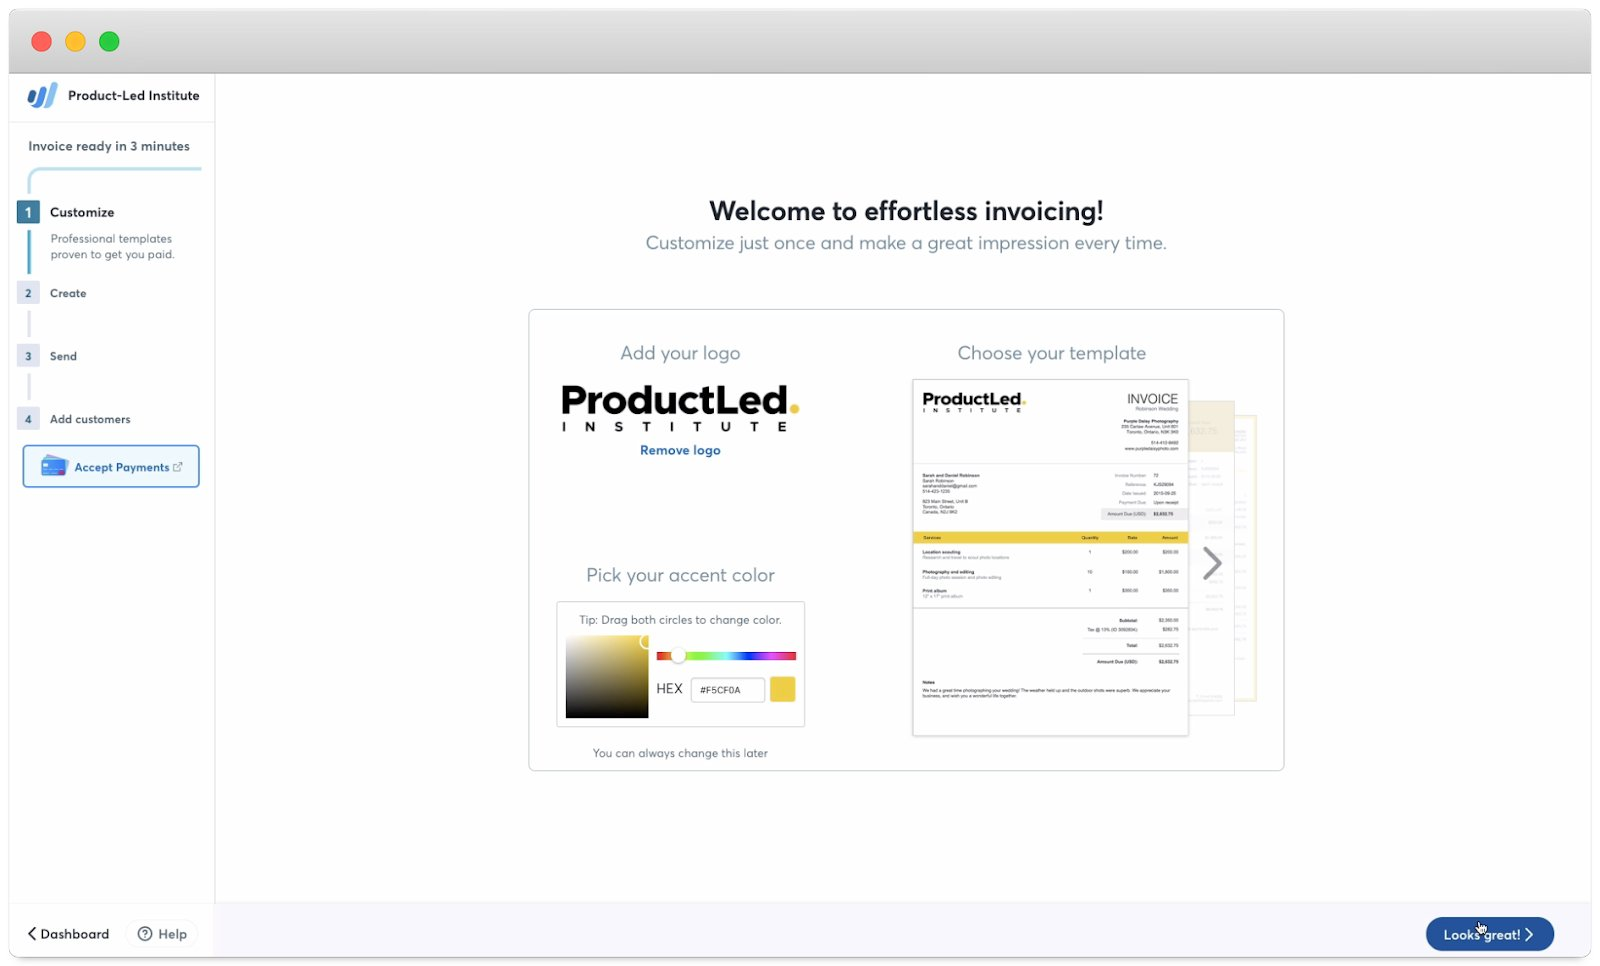The height and width of the screenshot is (966, 1600).
Task: Click the Looks great! button
Action: click(x=1489, y=934)
